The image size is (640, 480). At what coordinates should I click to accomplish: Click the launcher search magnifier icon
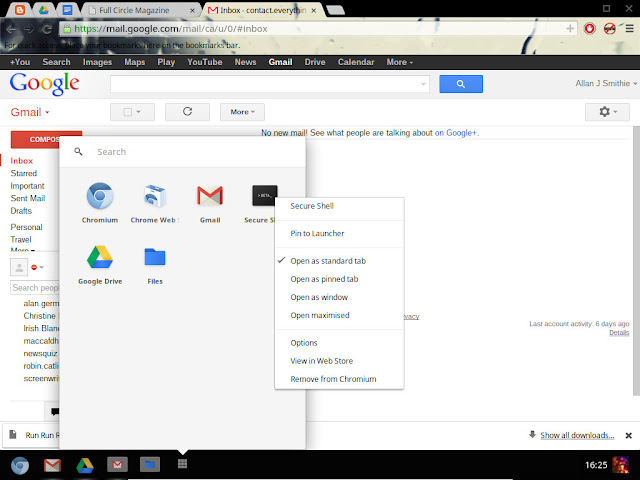78,152
